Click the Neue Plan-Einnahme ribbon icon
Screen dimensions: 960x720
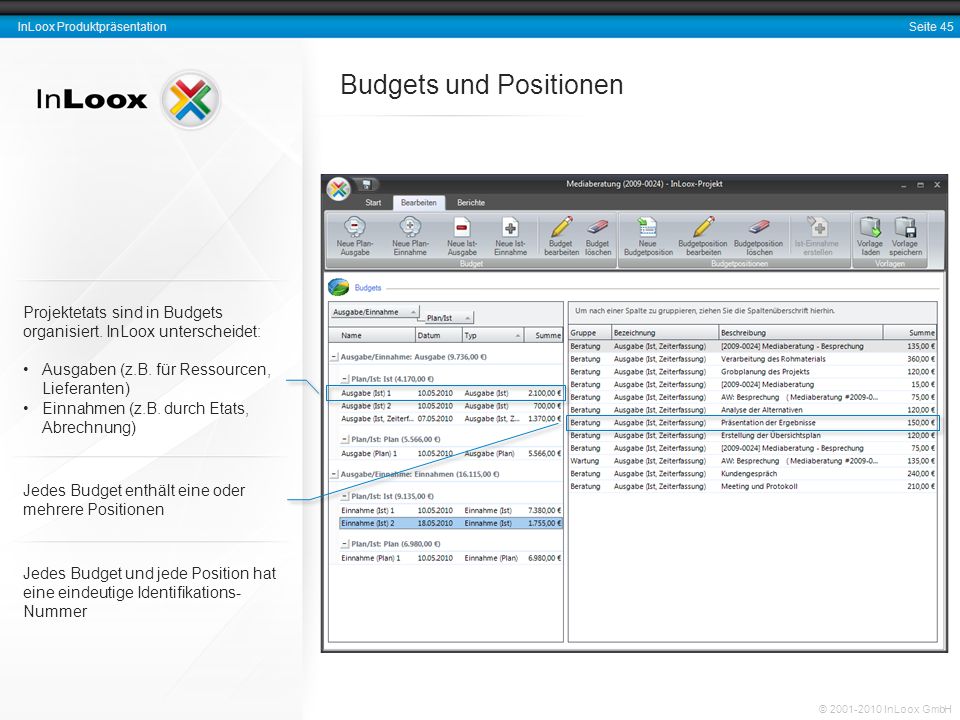pyautogui.click(x=410, y=227)
